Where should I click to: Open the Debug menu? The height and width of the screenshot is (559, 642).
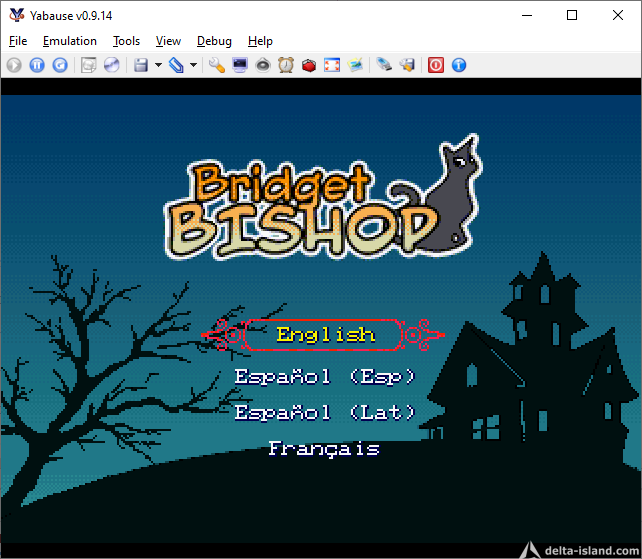214,41
